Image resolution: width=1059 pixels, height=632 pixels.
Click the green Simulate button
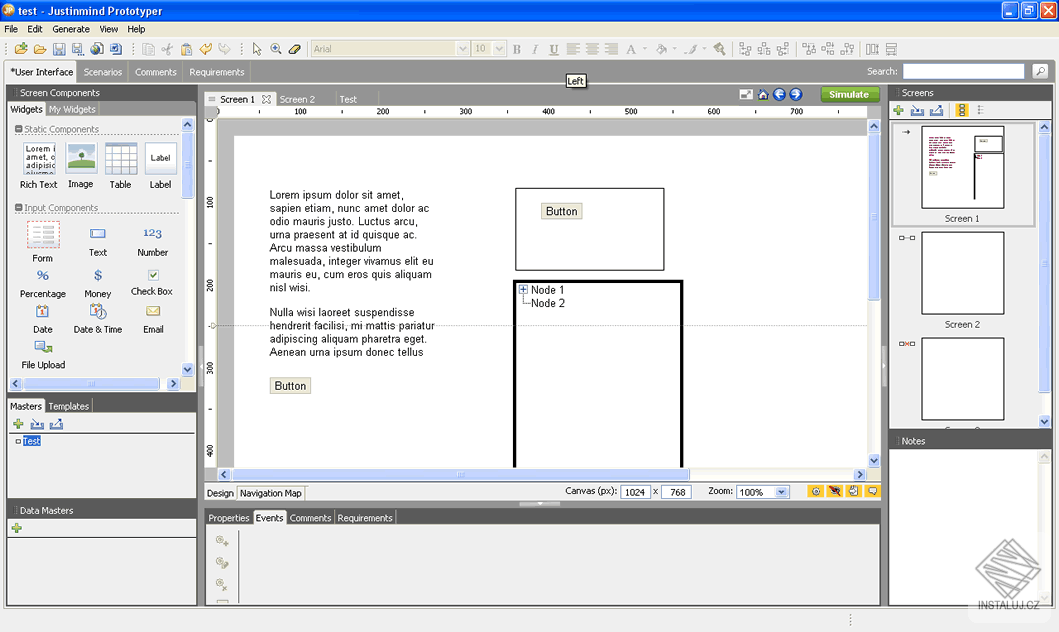(850, 95)
